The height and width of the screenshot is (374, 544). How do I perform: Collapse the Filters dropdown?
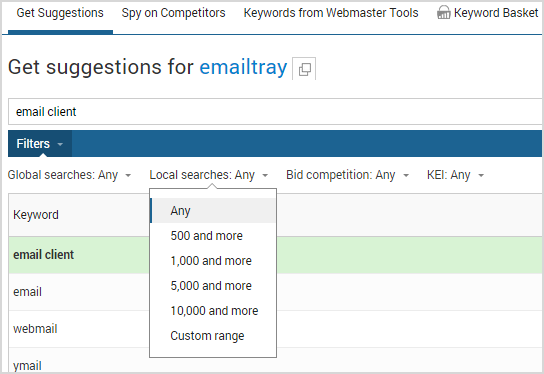(40, 144)
